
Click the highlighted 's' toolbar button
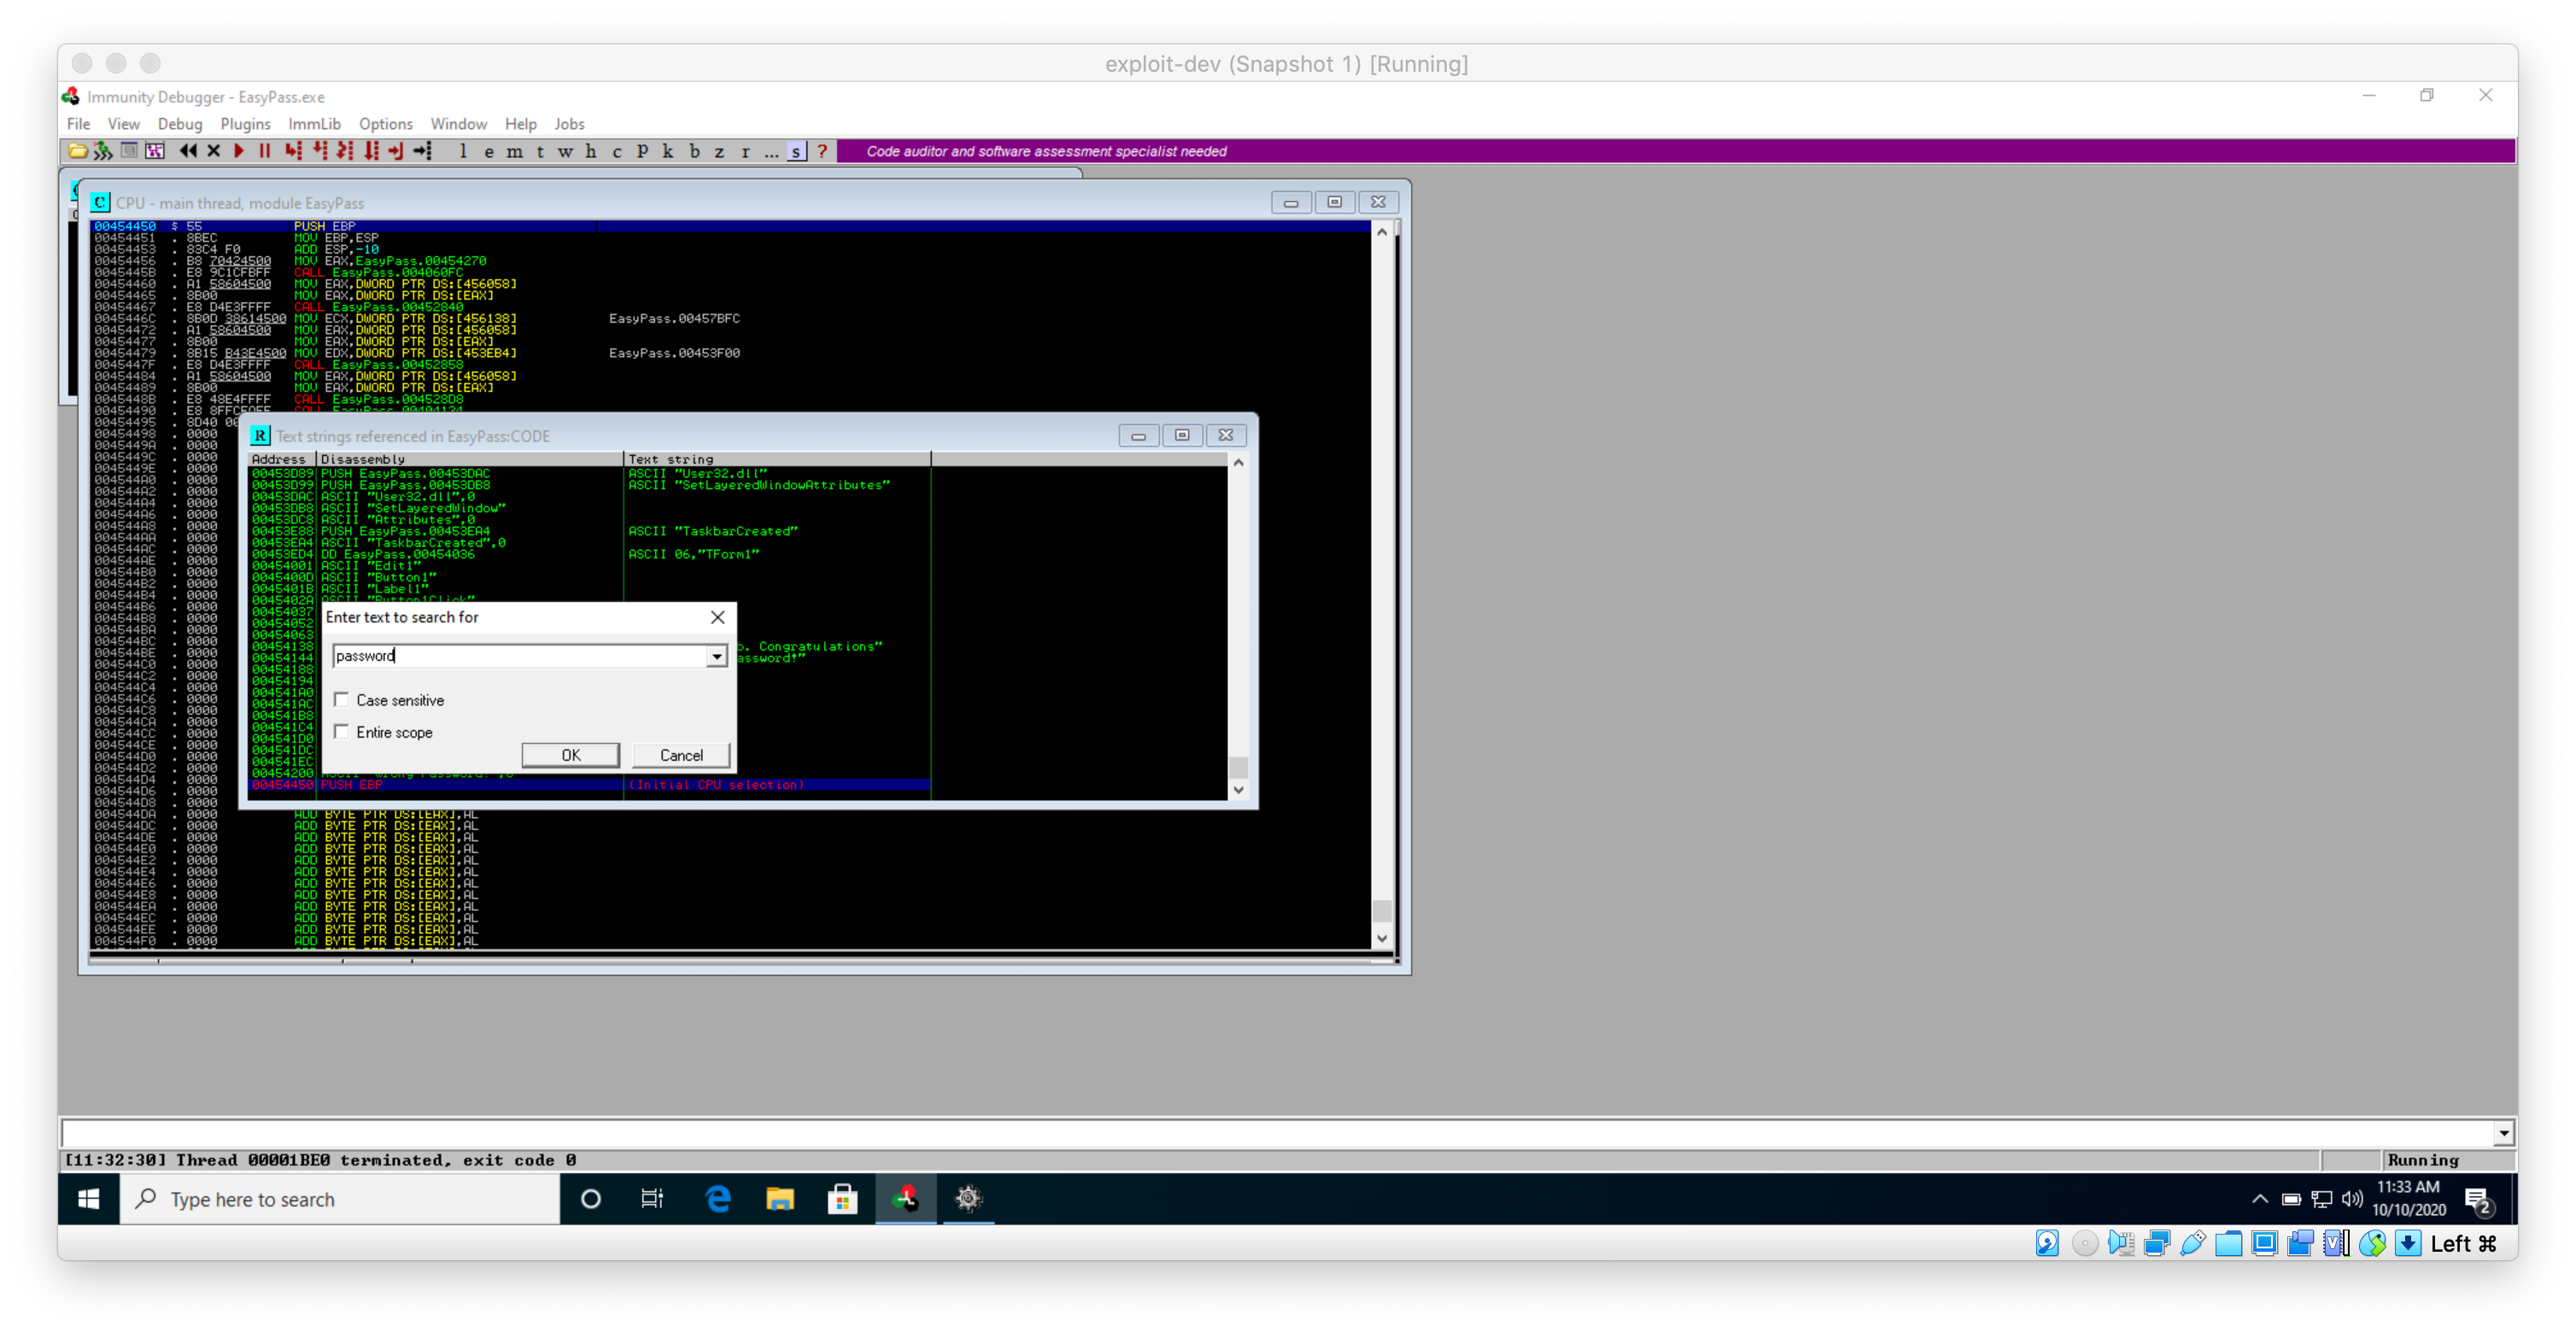(796, 151)
